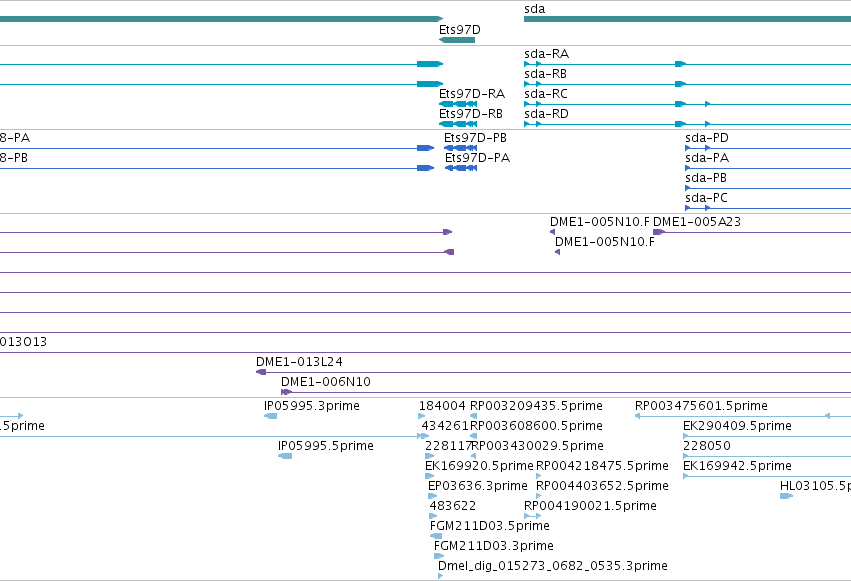Screen dimensions: 851x581
Task: Select the RP003608600.5prime label
Action: pos(536,426)
